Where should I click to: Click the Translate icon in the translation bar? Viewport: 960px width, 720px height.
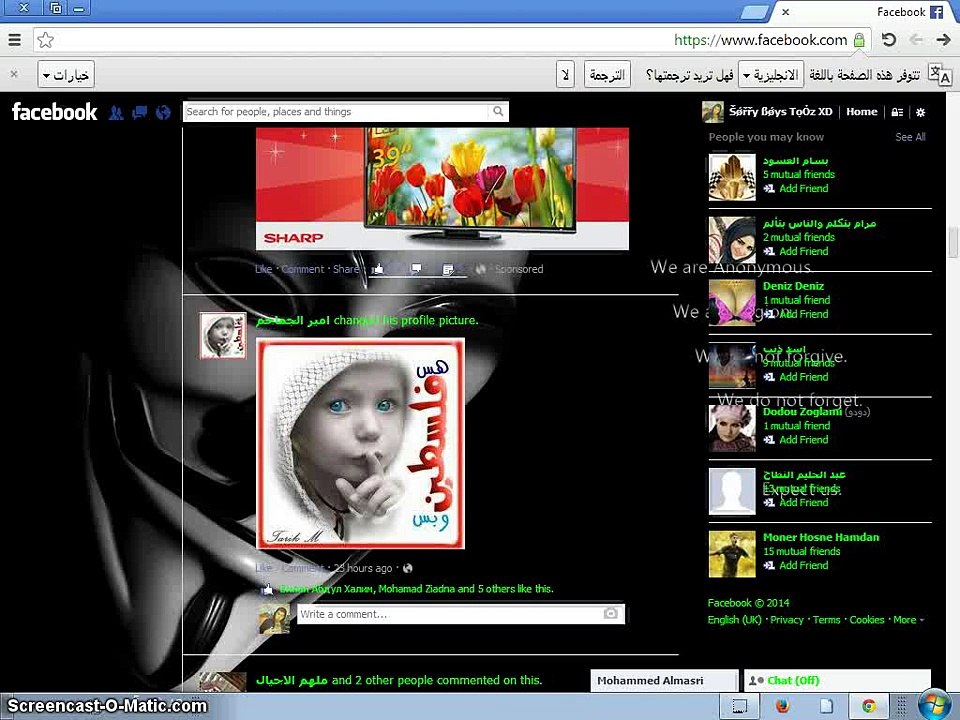[940, 75]
